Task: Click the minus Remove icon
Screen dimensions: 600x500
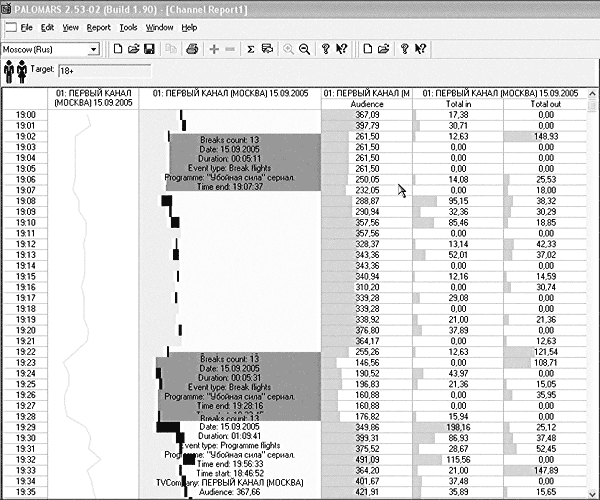Action: pos(230,49)
